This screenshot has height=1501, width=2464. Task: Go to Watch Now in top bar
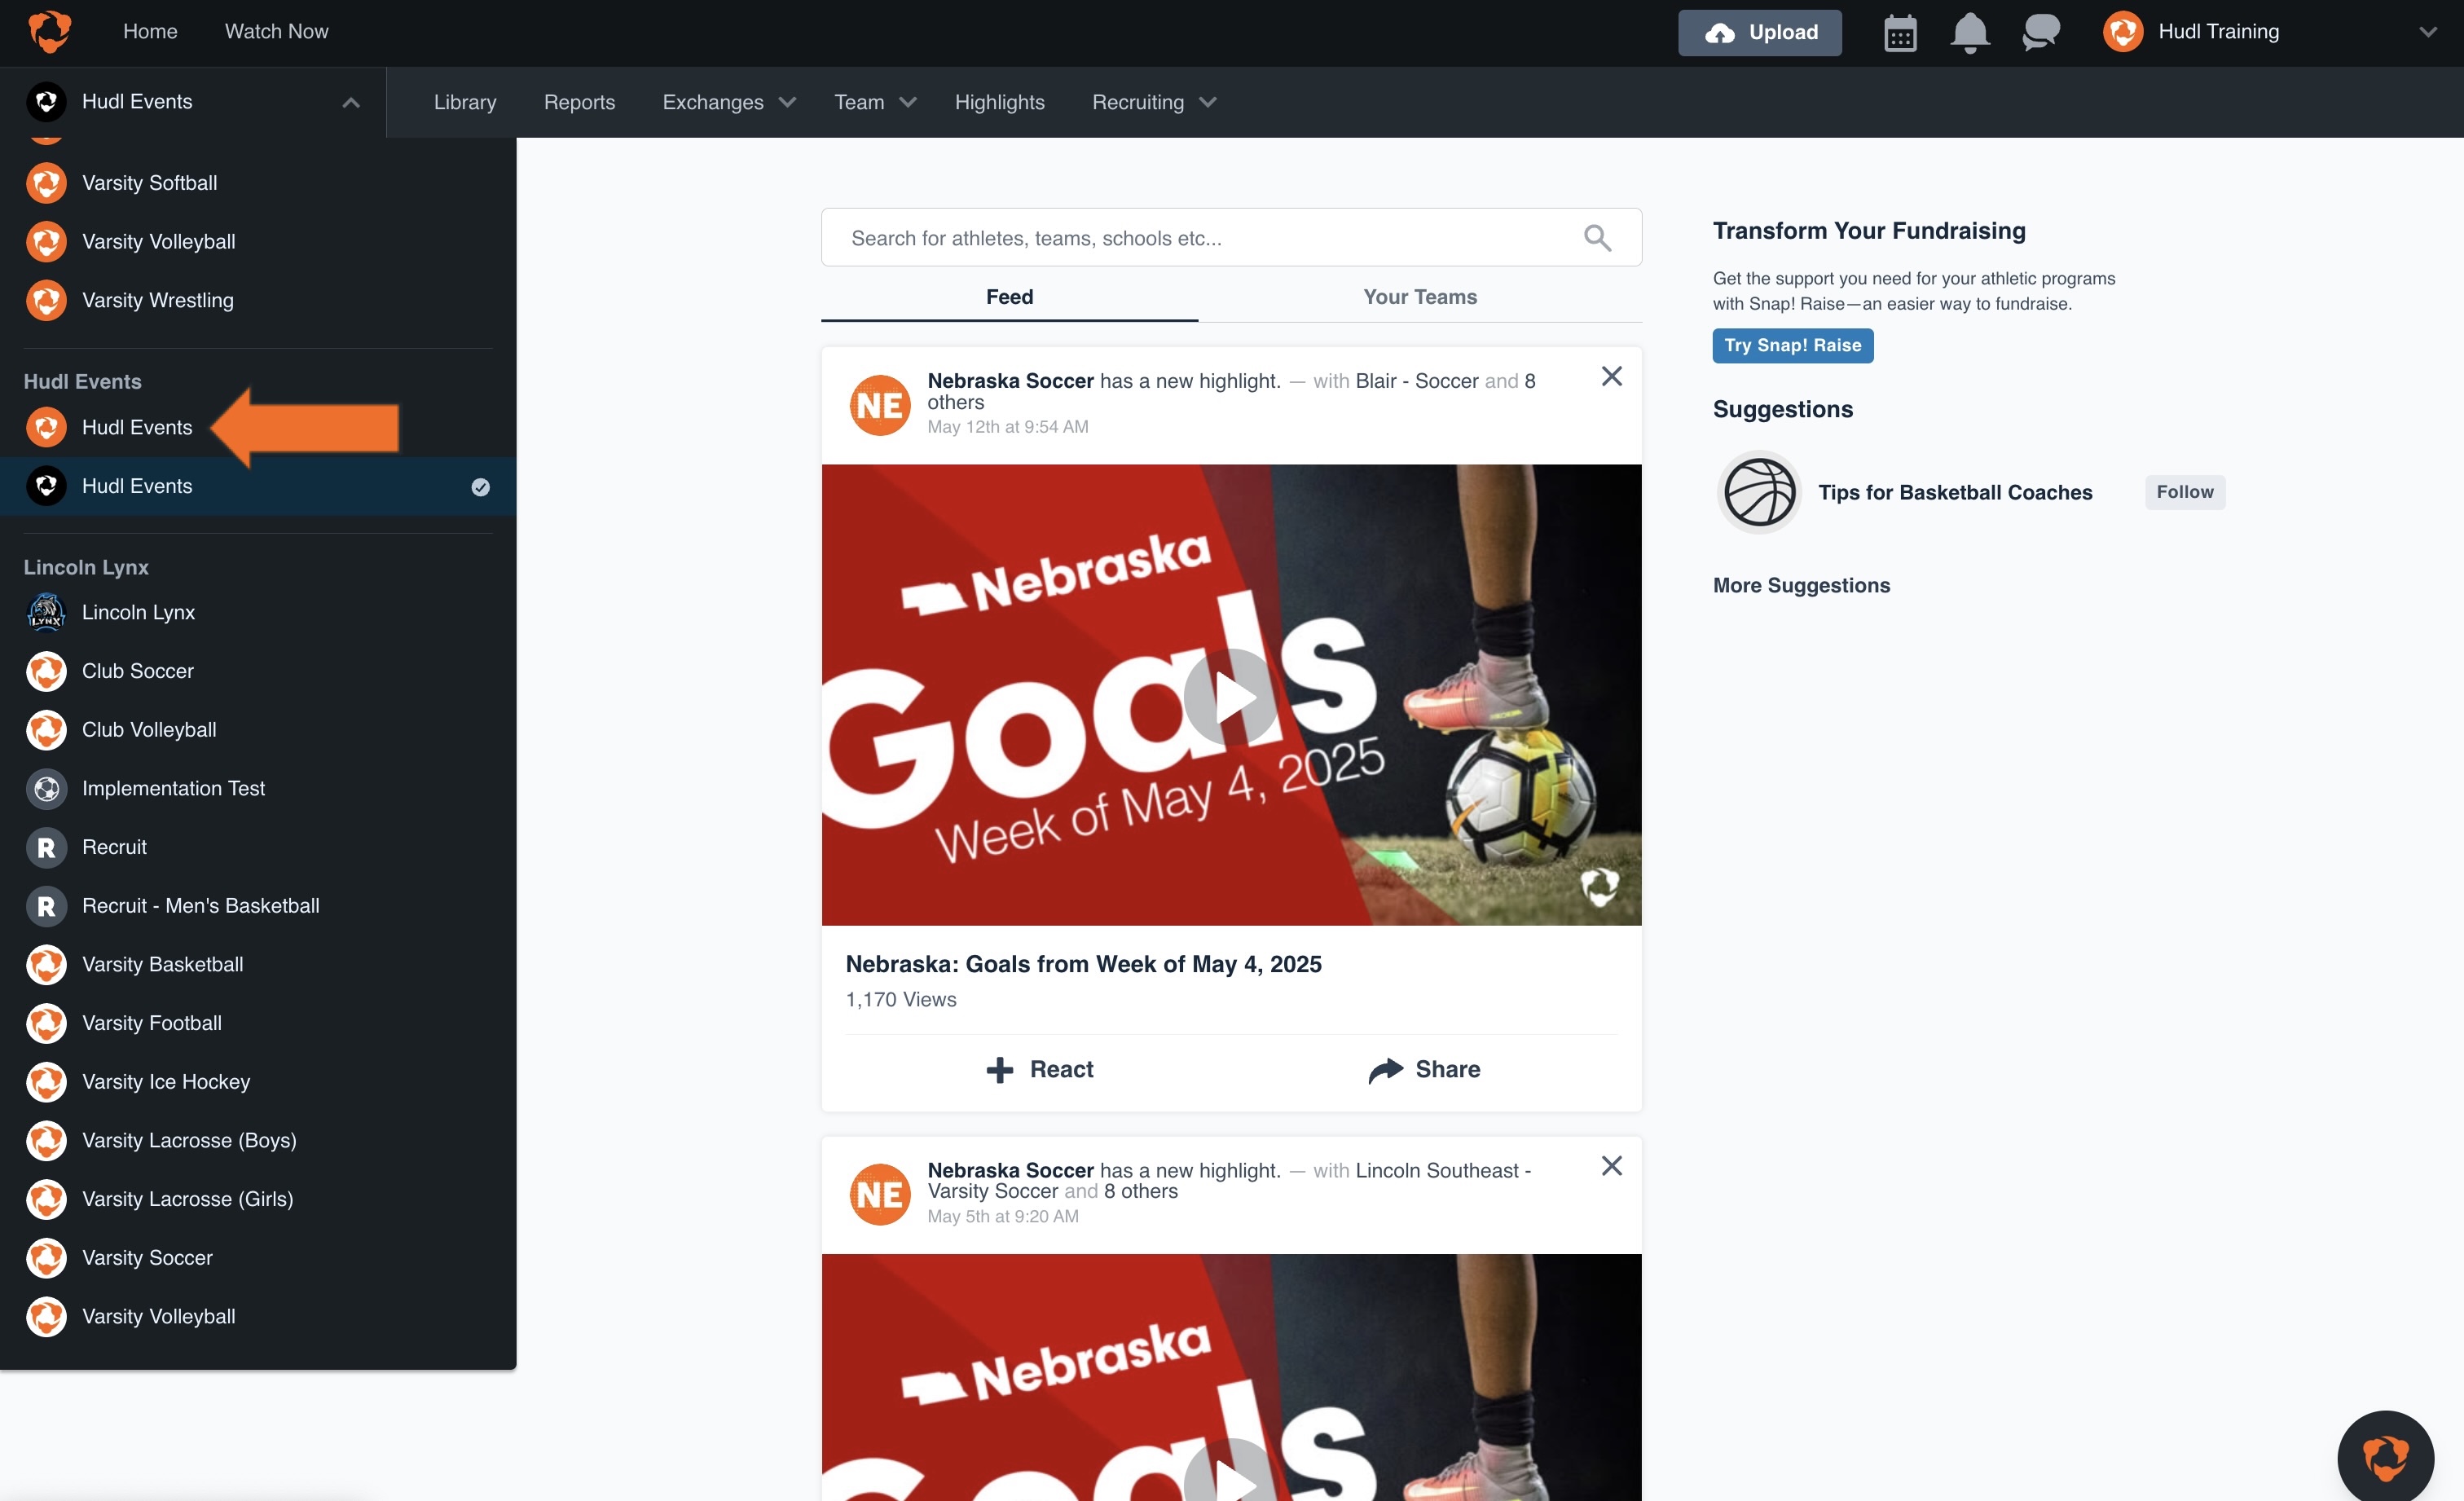(x=276, y=32)
